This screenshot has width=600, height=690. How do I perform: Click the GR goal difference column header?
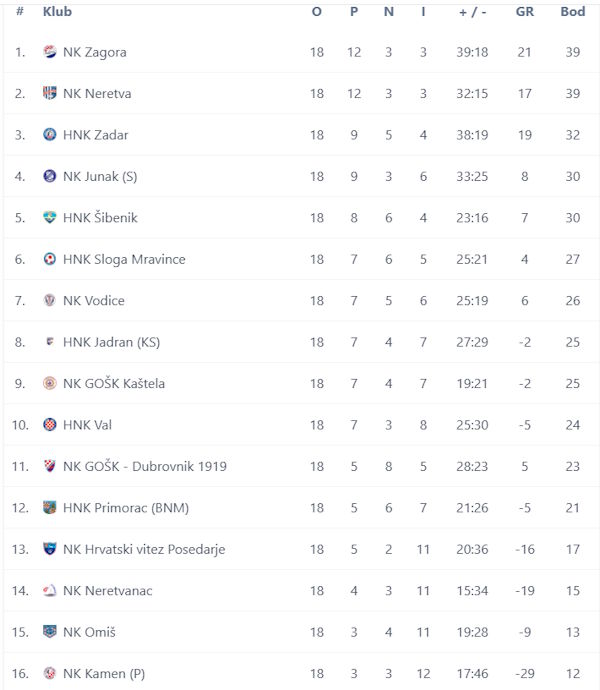point(524,12)
